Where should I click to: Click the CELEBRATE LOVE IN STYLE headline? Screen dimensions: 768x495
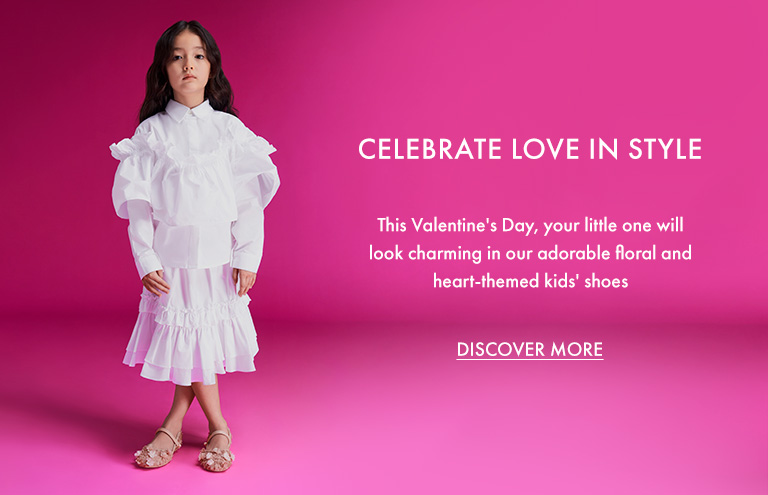tap(530, 149)
